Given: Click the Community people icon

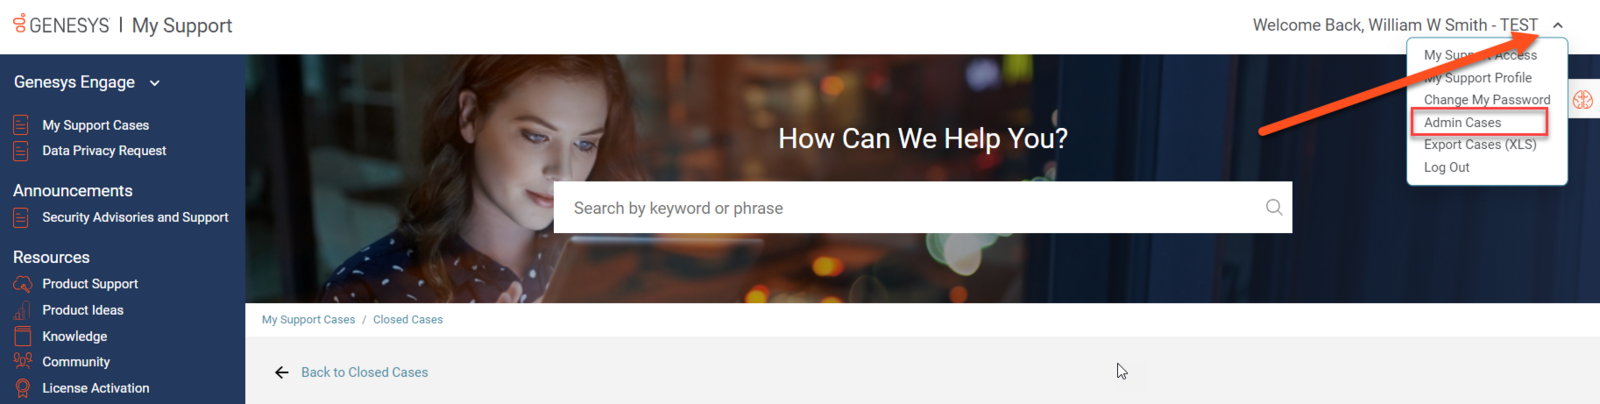Looking at the screenshot, I should point(22,362).
